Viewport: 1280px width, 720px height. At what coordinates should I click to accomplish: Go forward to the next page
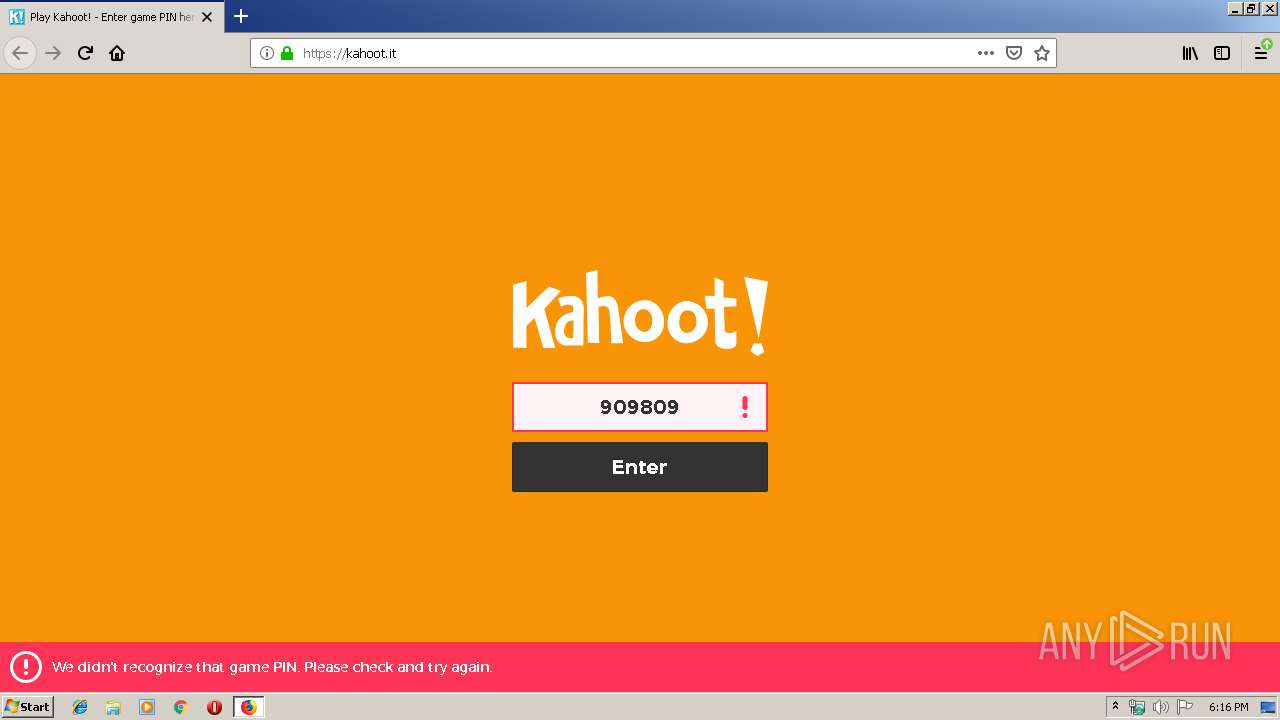[53, 53]
